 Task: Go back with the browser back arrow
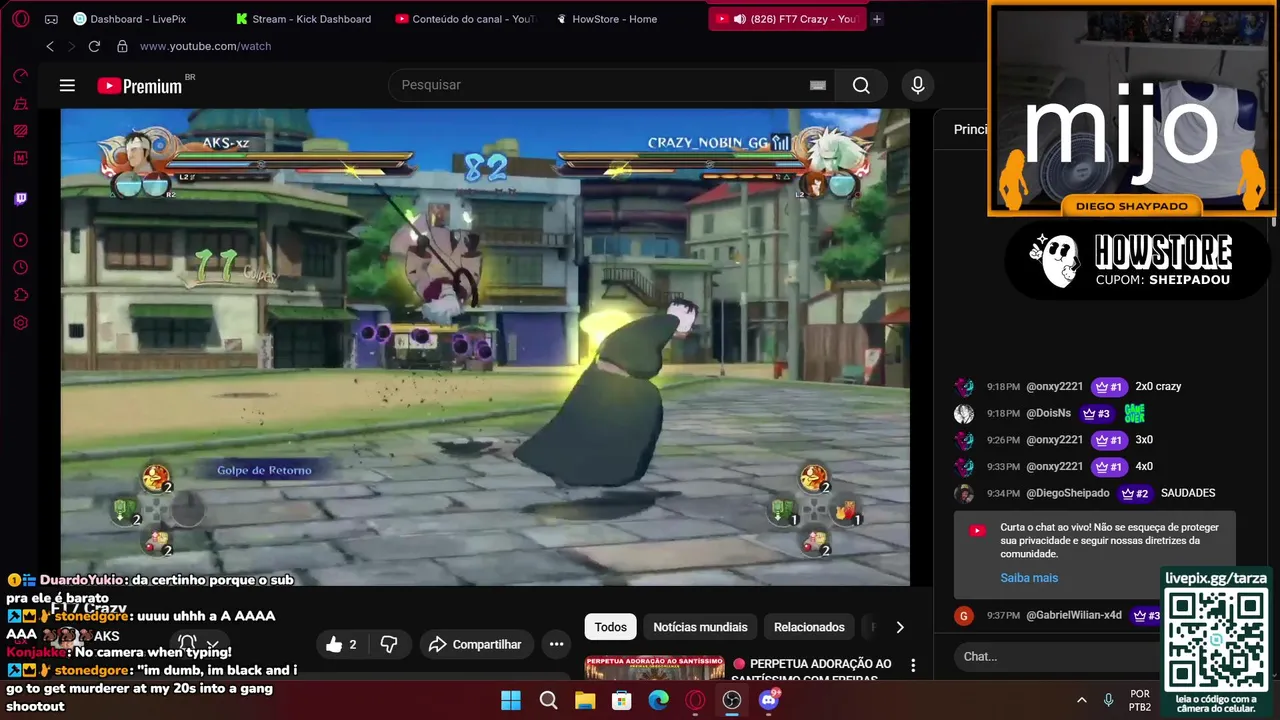tap(50, 46)
